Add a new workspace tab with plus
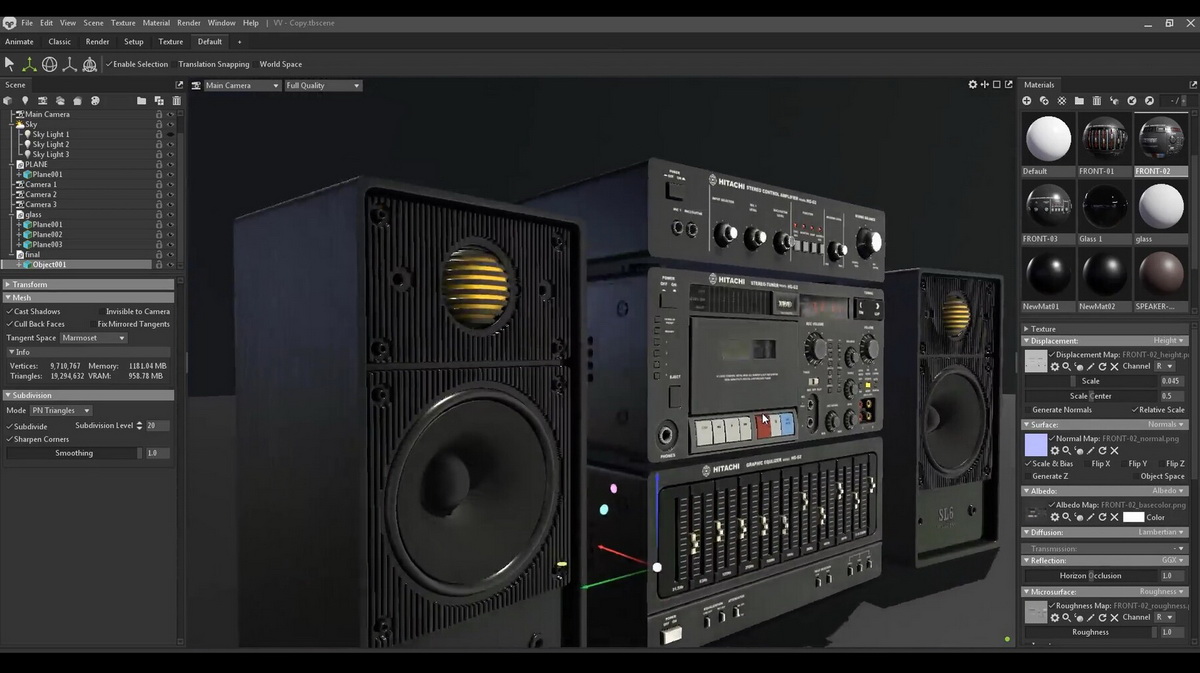The width and height of the screenshot is (1200, 673). [239, 42]
